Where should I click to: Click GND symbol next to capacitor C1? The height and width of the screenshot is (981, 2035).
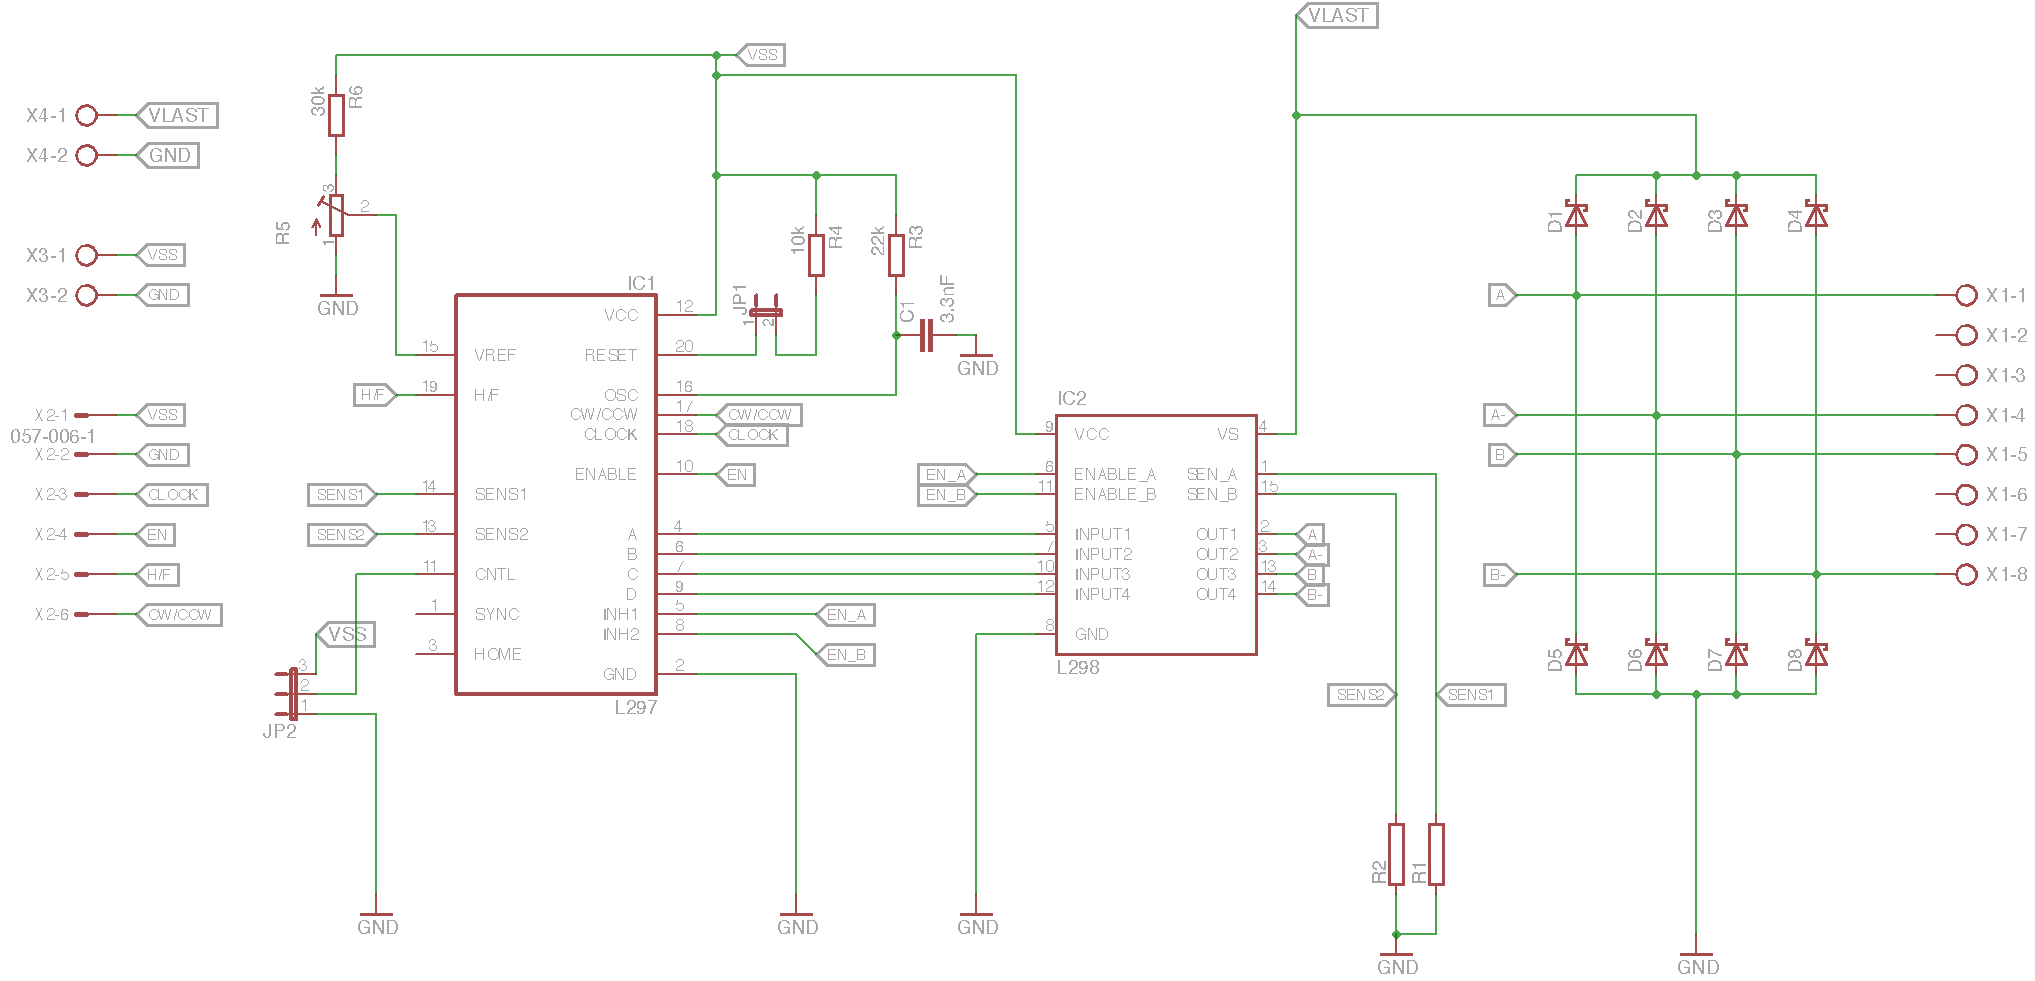[977, 365]
